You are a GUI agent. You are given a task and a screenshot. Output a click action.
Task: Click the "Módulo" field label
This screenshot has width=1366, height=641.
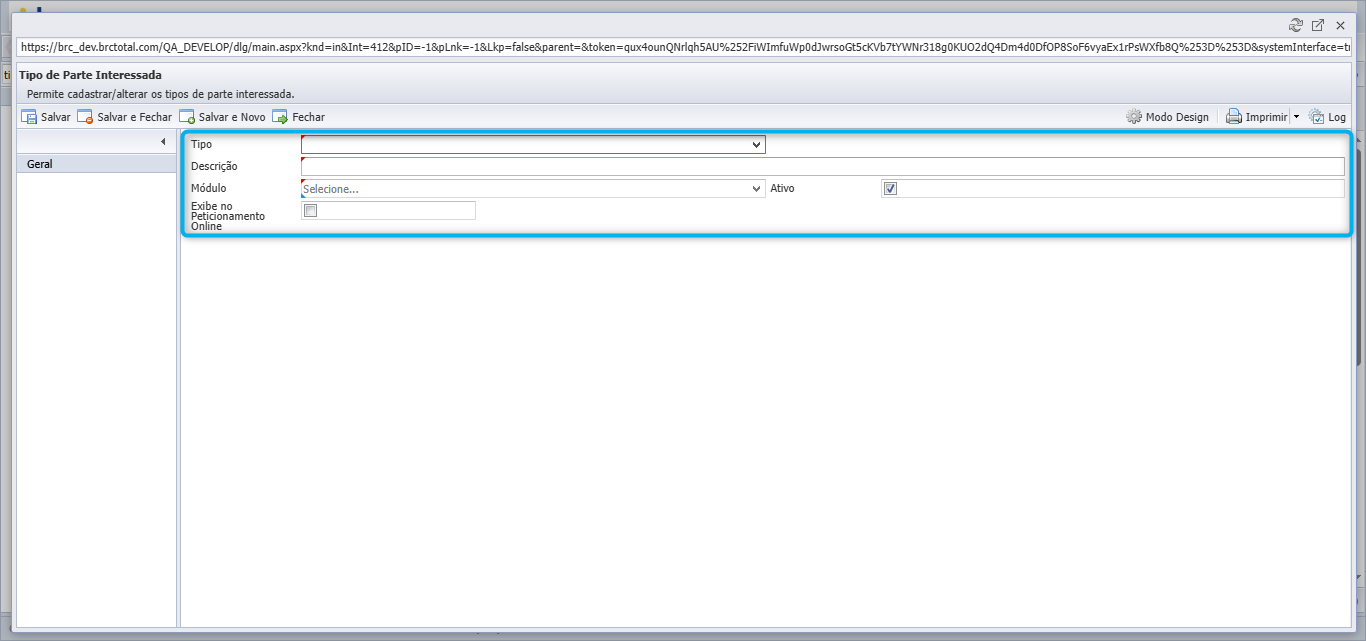209,188
